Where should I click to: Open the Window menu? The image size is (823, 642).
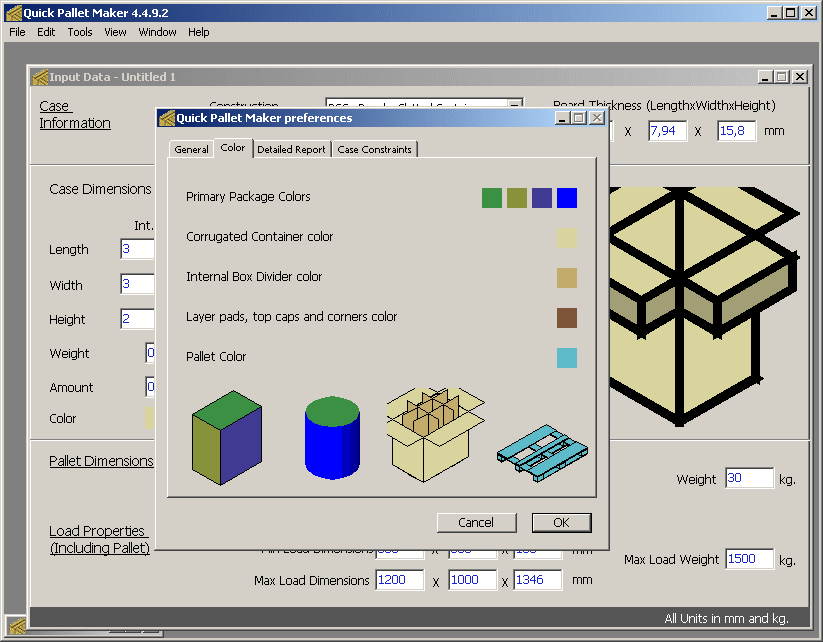(x=157, y=32)
